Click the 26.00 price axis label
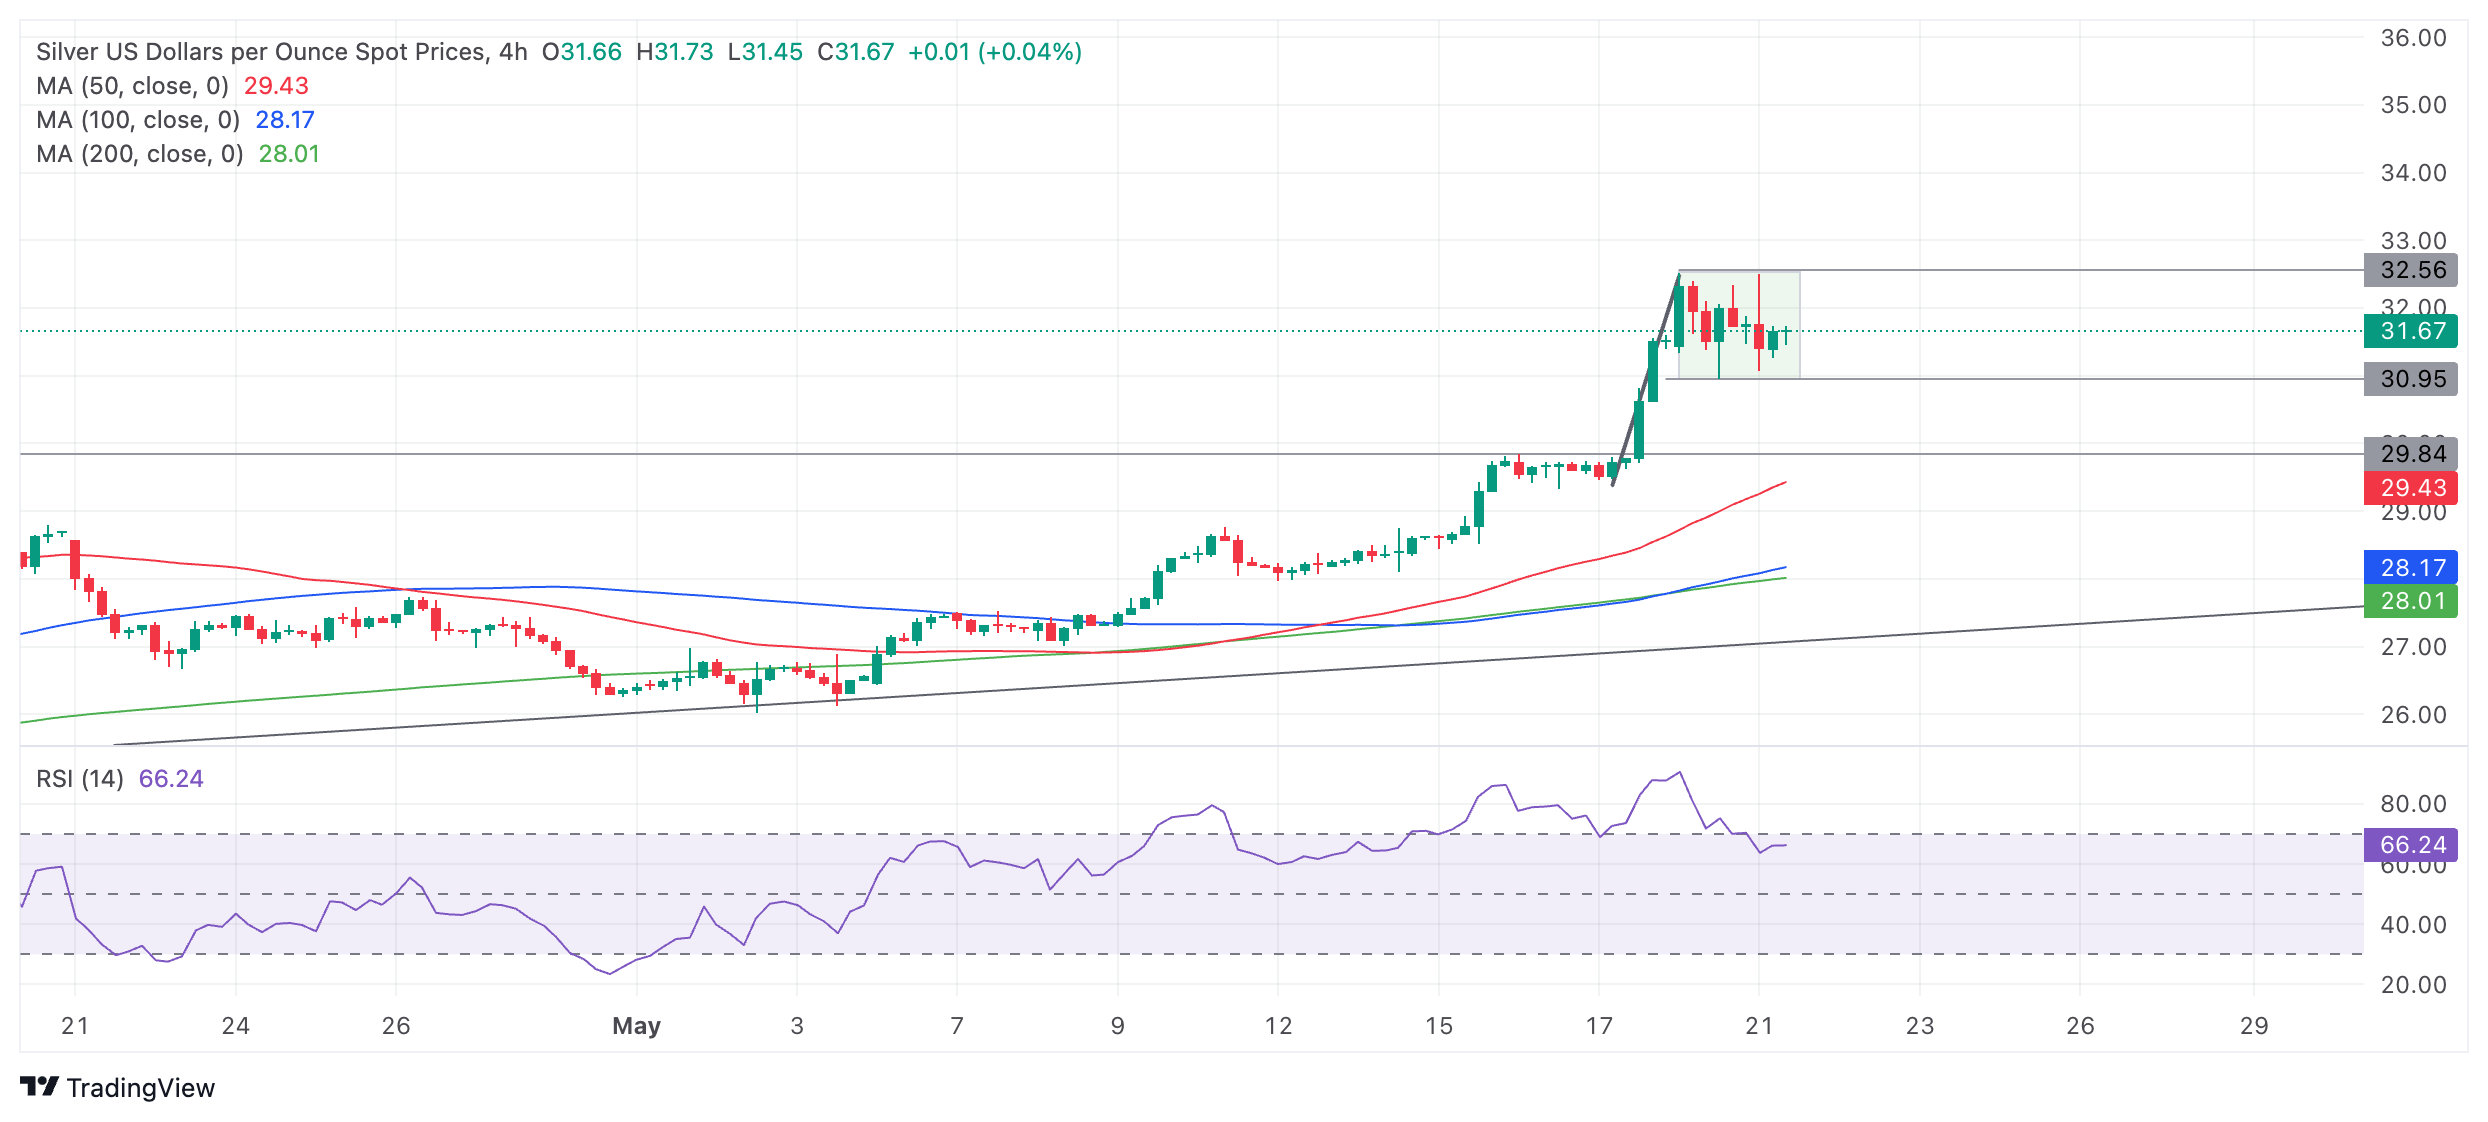 tap(2413, 715)
